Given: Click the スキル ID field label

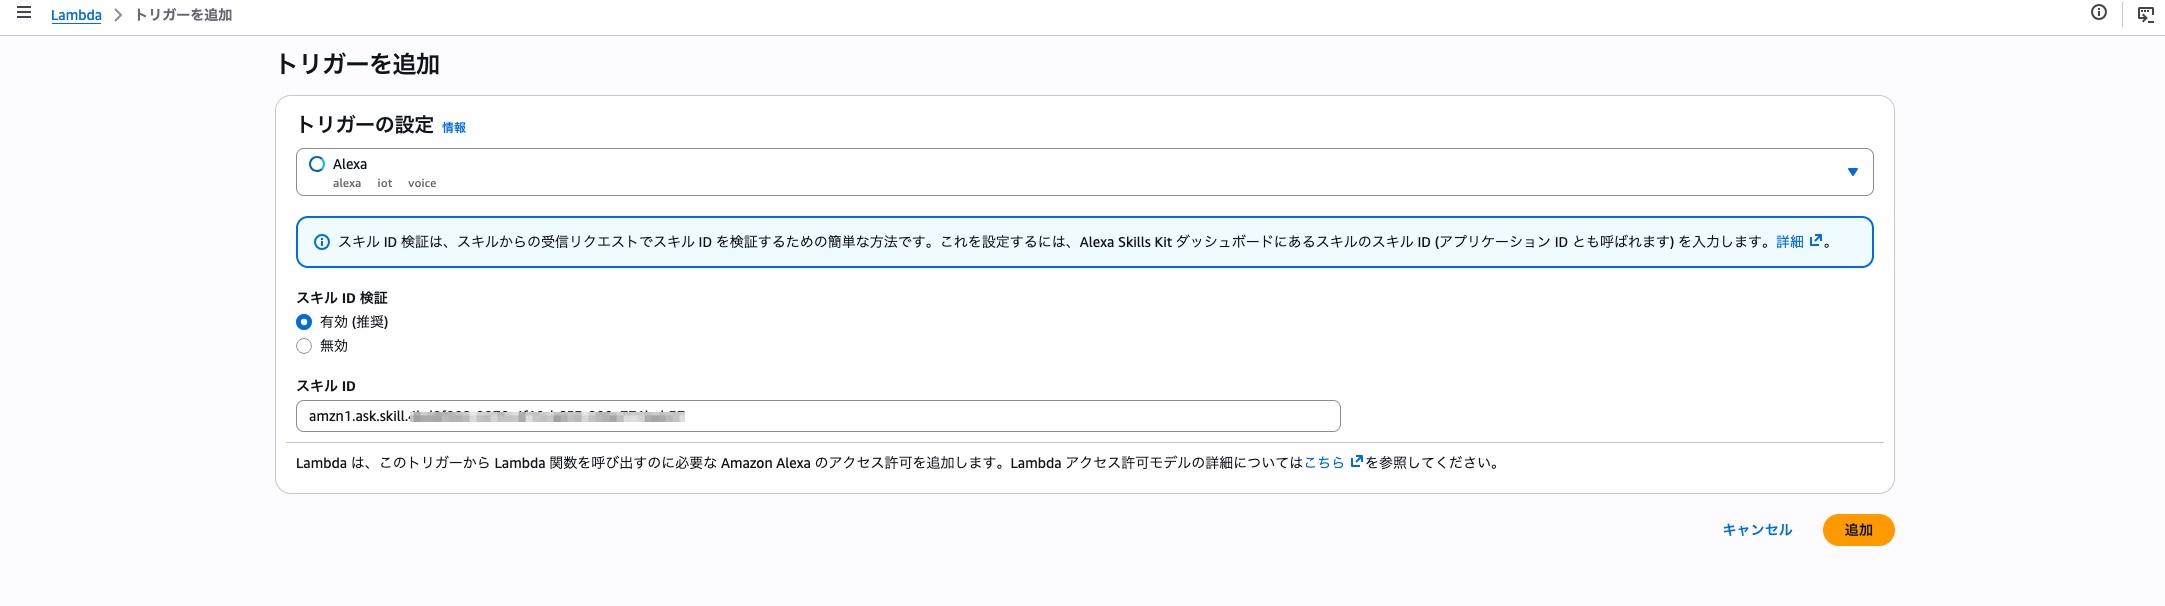Looking at the screenshot, I should [x=326, y=386].
